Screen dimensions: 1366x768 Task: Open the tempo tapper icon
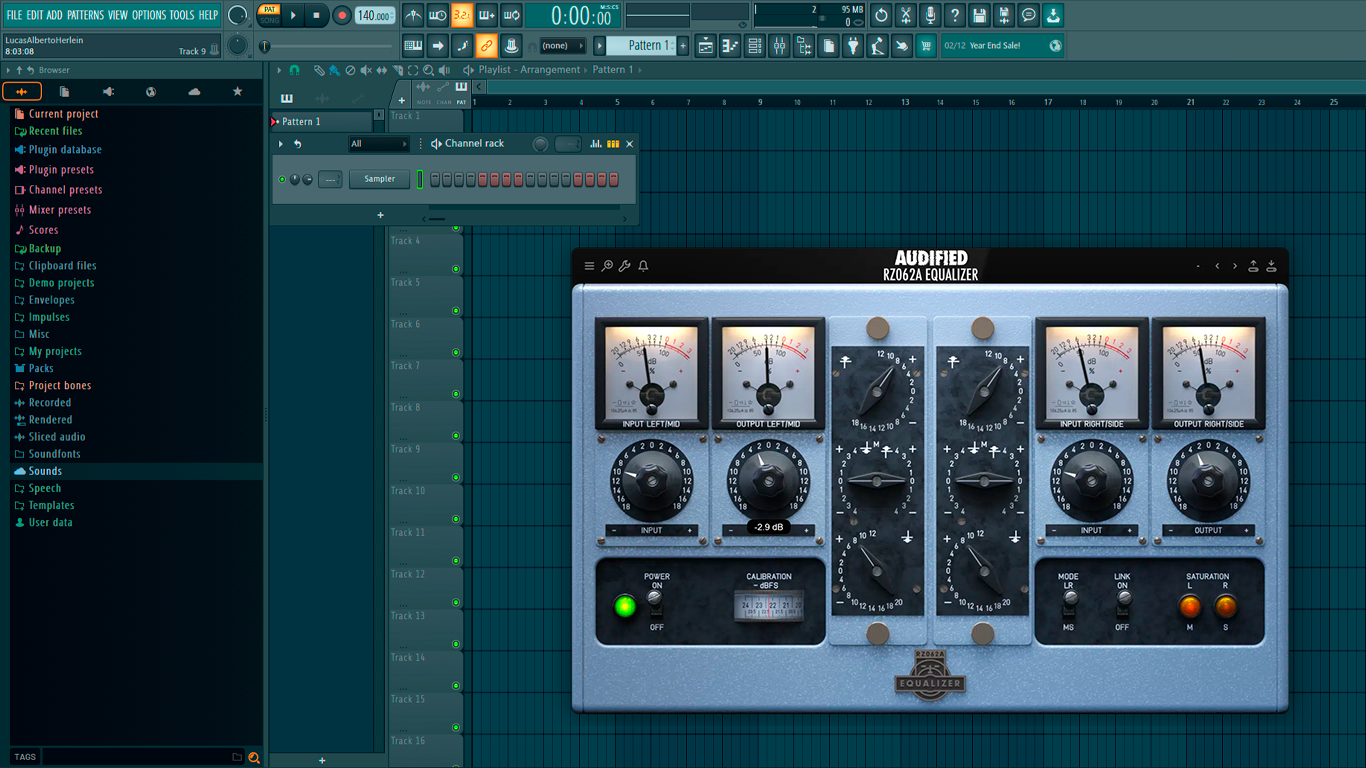coord(877,45)
